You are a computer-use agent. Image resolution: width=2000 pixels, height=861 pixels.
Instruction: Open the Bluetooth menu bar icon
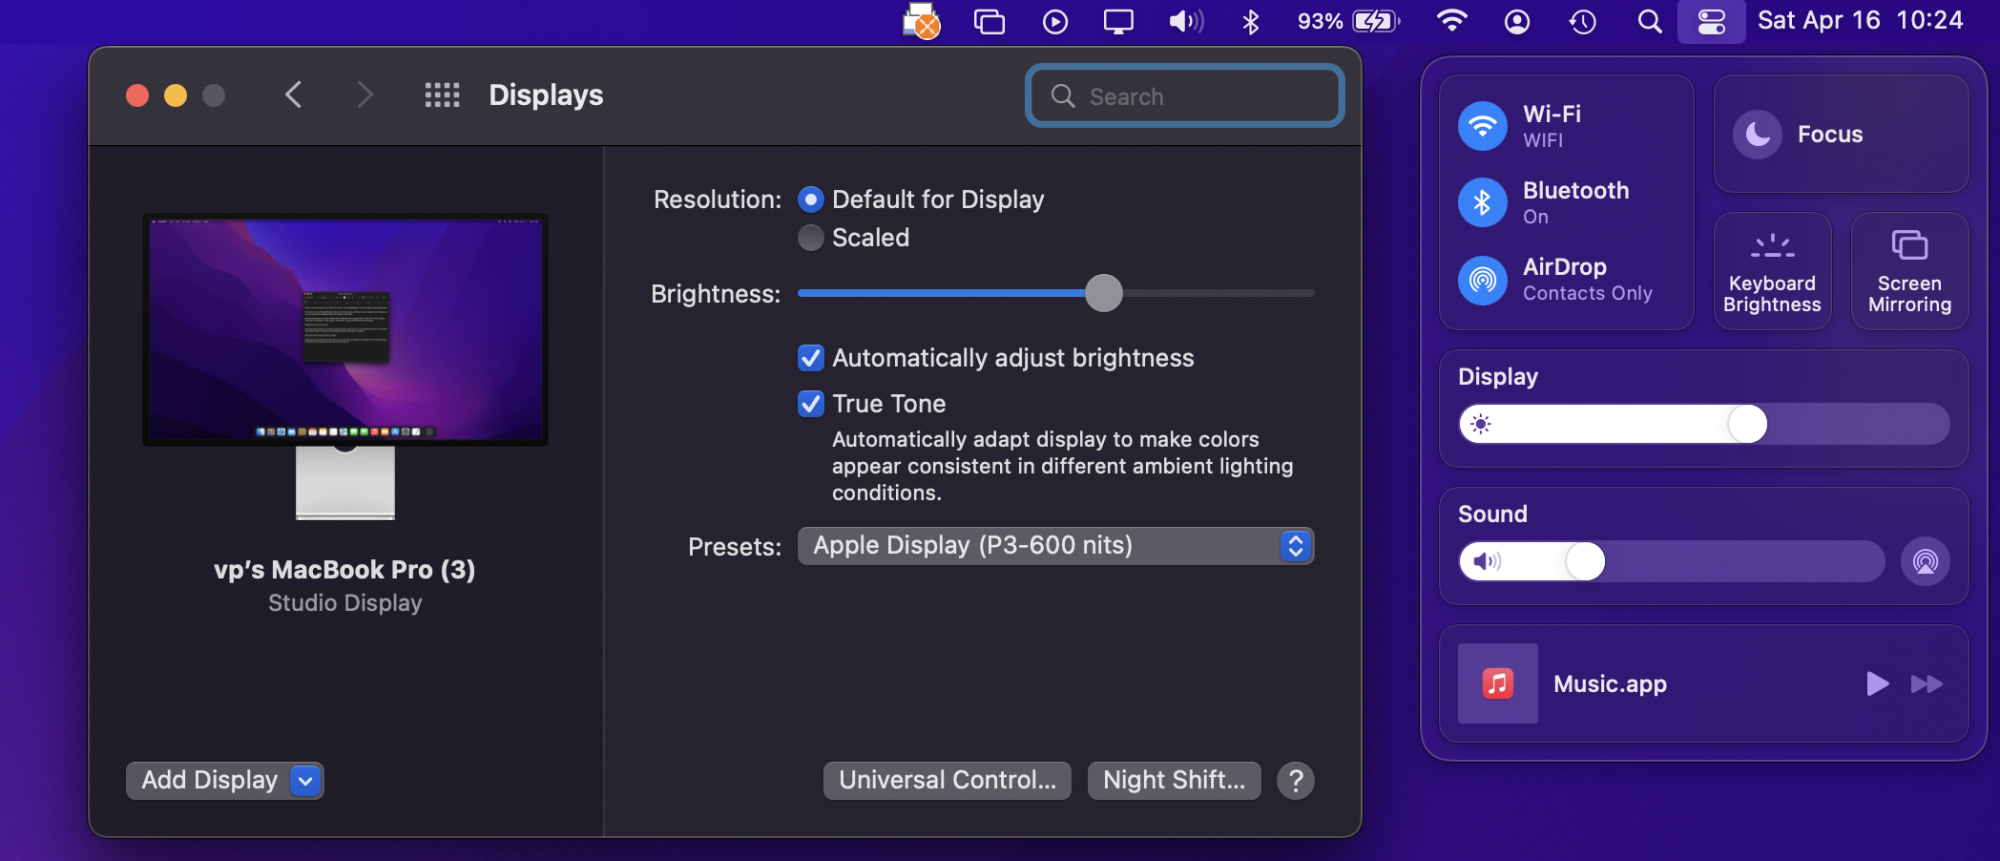click(x=1250, y=21)
